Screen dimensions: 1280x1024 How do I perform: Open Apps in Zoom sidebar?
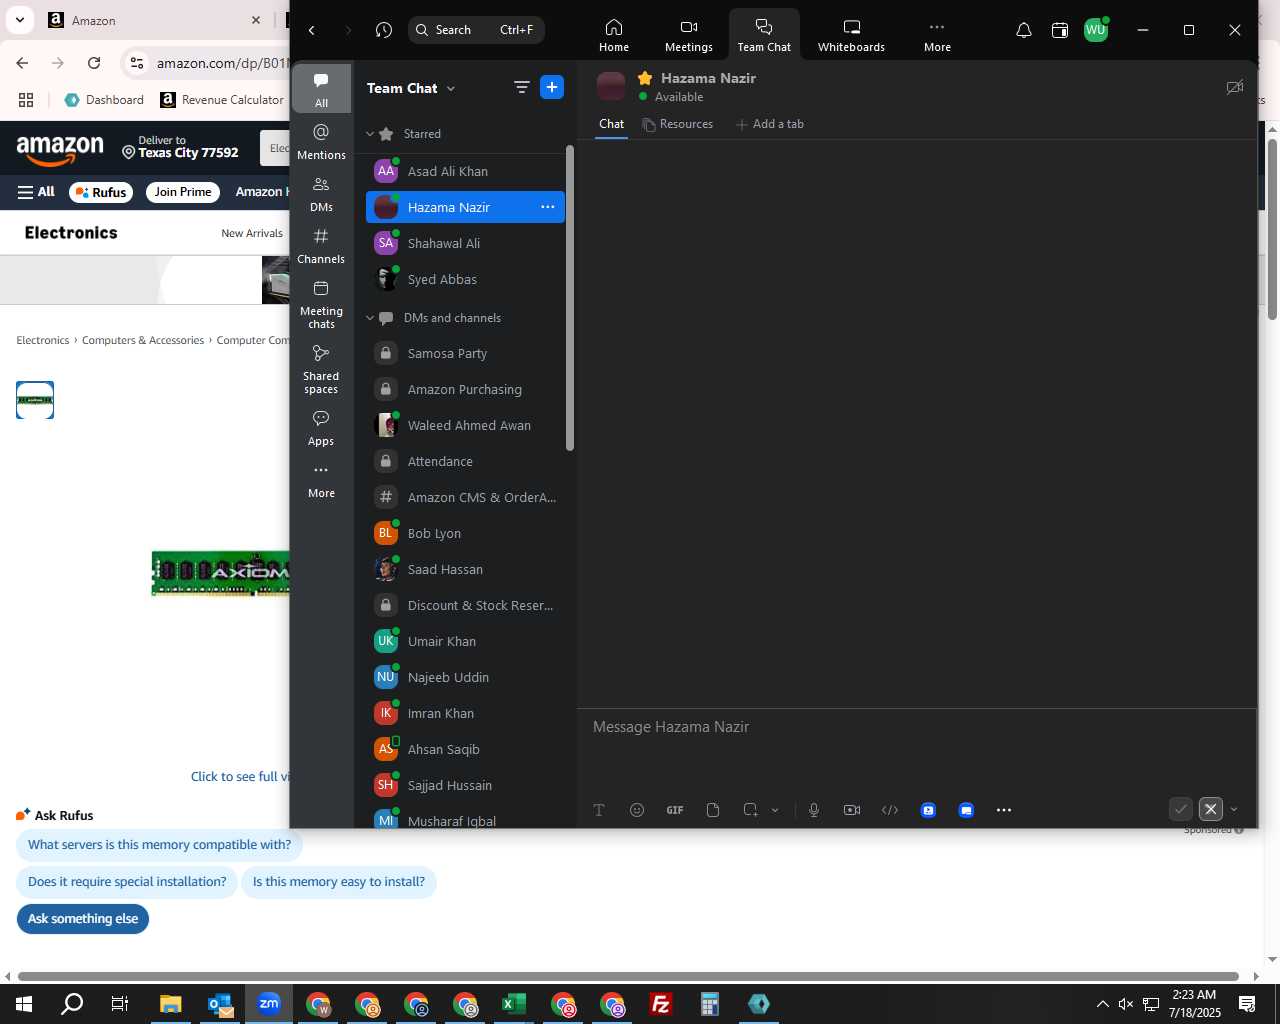(321, 427)
